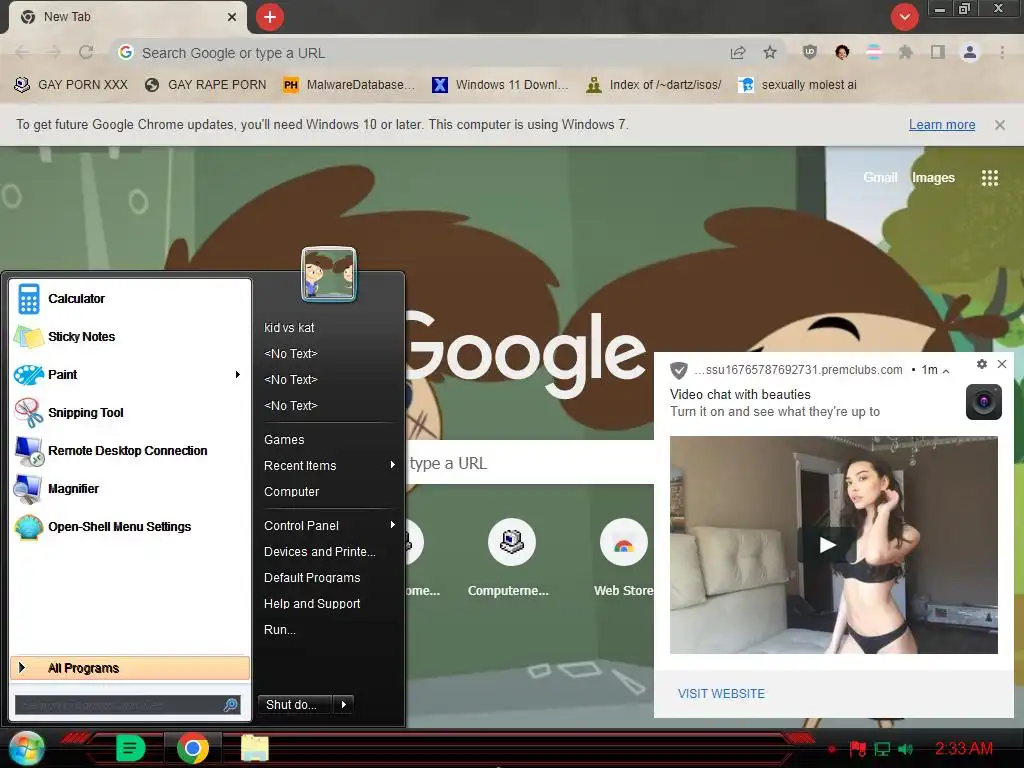Click the volume speaker tray icon
The width and height of the screenshot is (1024, 768).
click(906, 748)
